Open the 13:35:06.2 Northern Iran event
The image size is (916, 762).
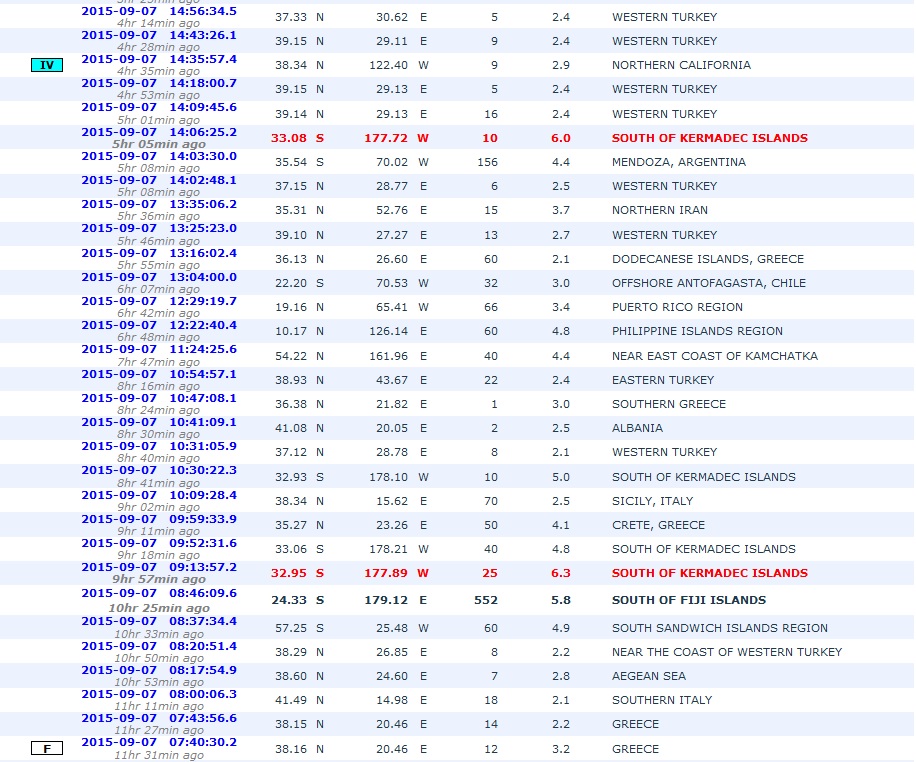159,204
